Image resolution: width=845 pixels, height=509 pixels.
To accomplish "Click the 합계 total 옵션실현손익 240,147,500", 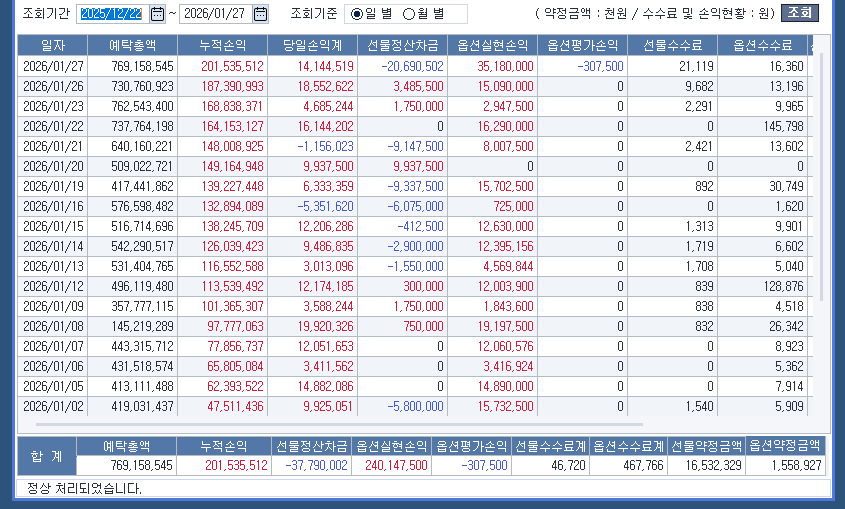I will tap(396, 465).
